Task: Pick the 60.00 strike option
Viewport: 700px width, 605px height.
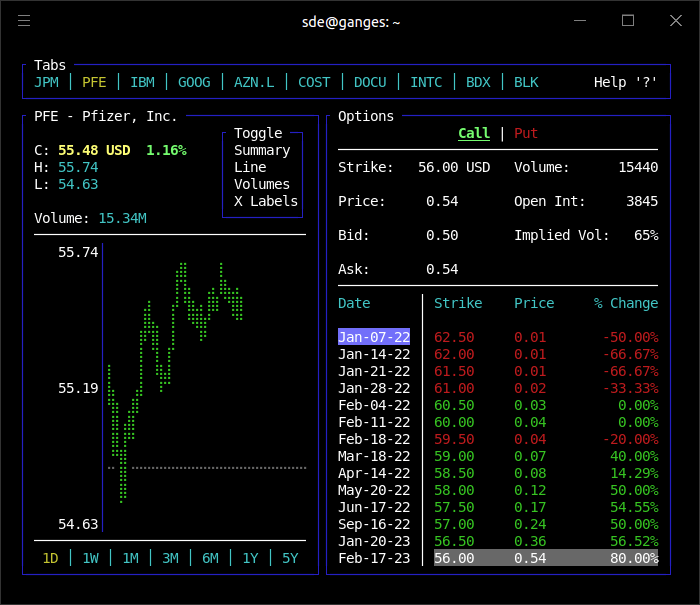Action: (x=546, y=422)
